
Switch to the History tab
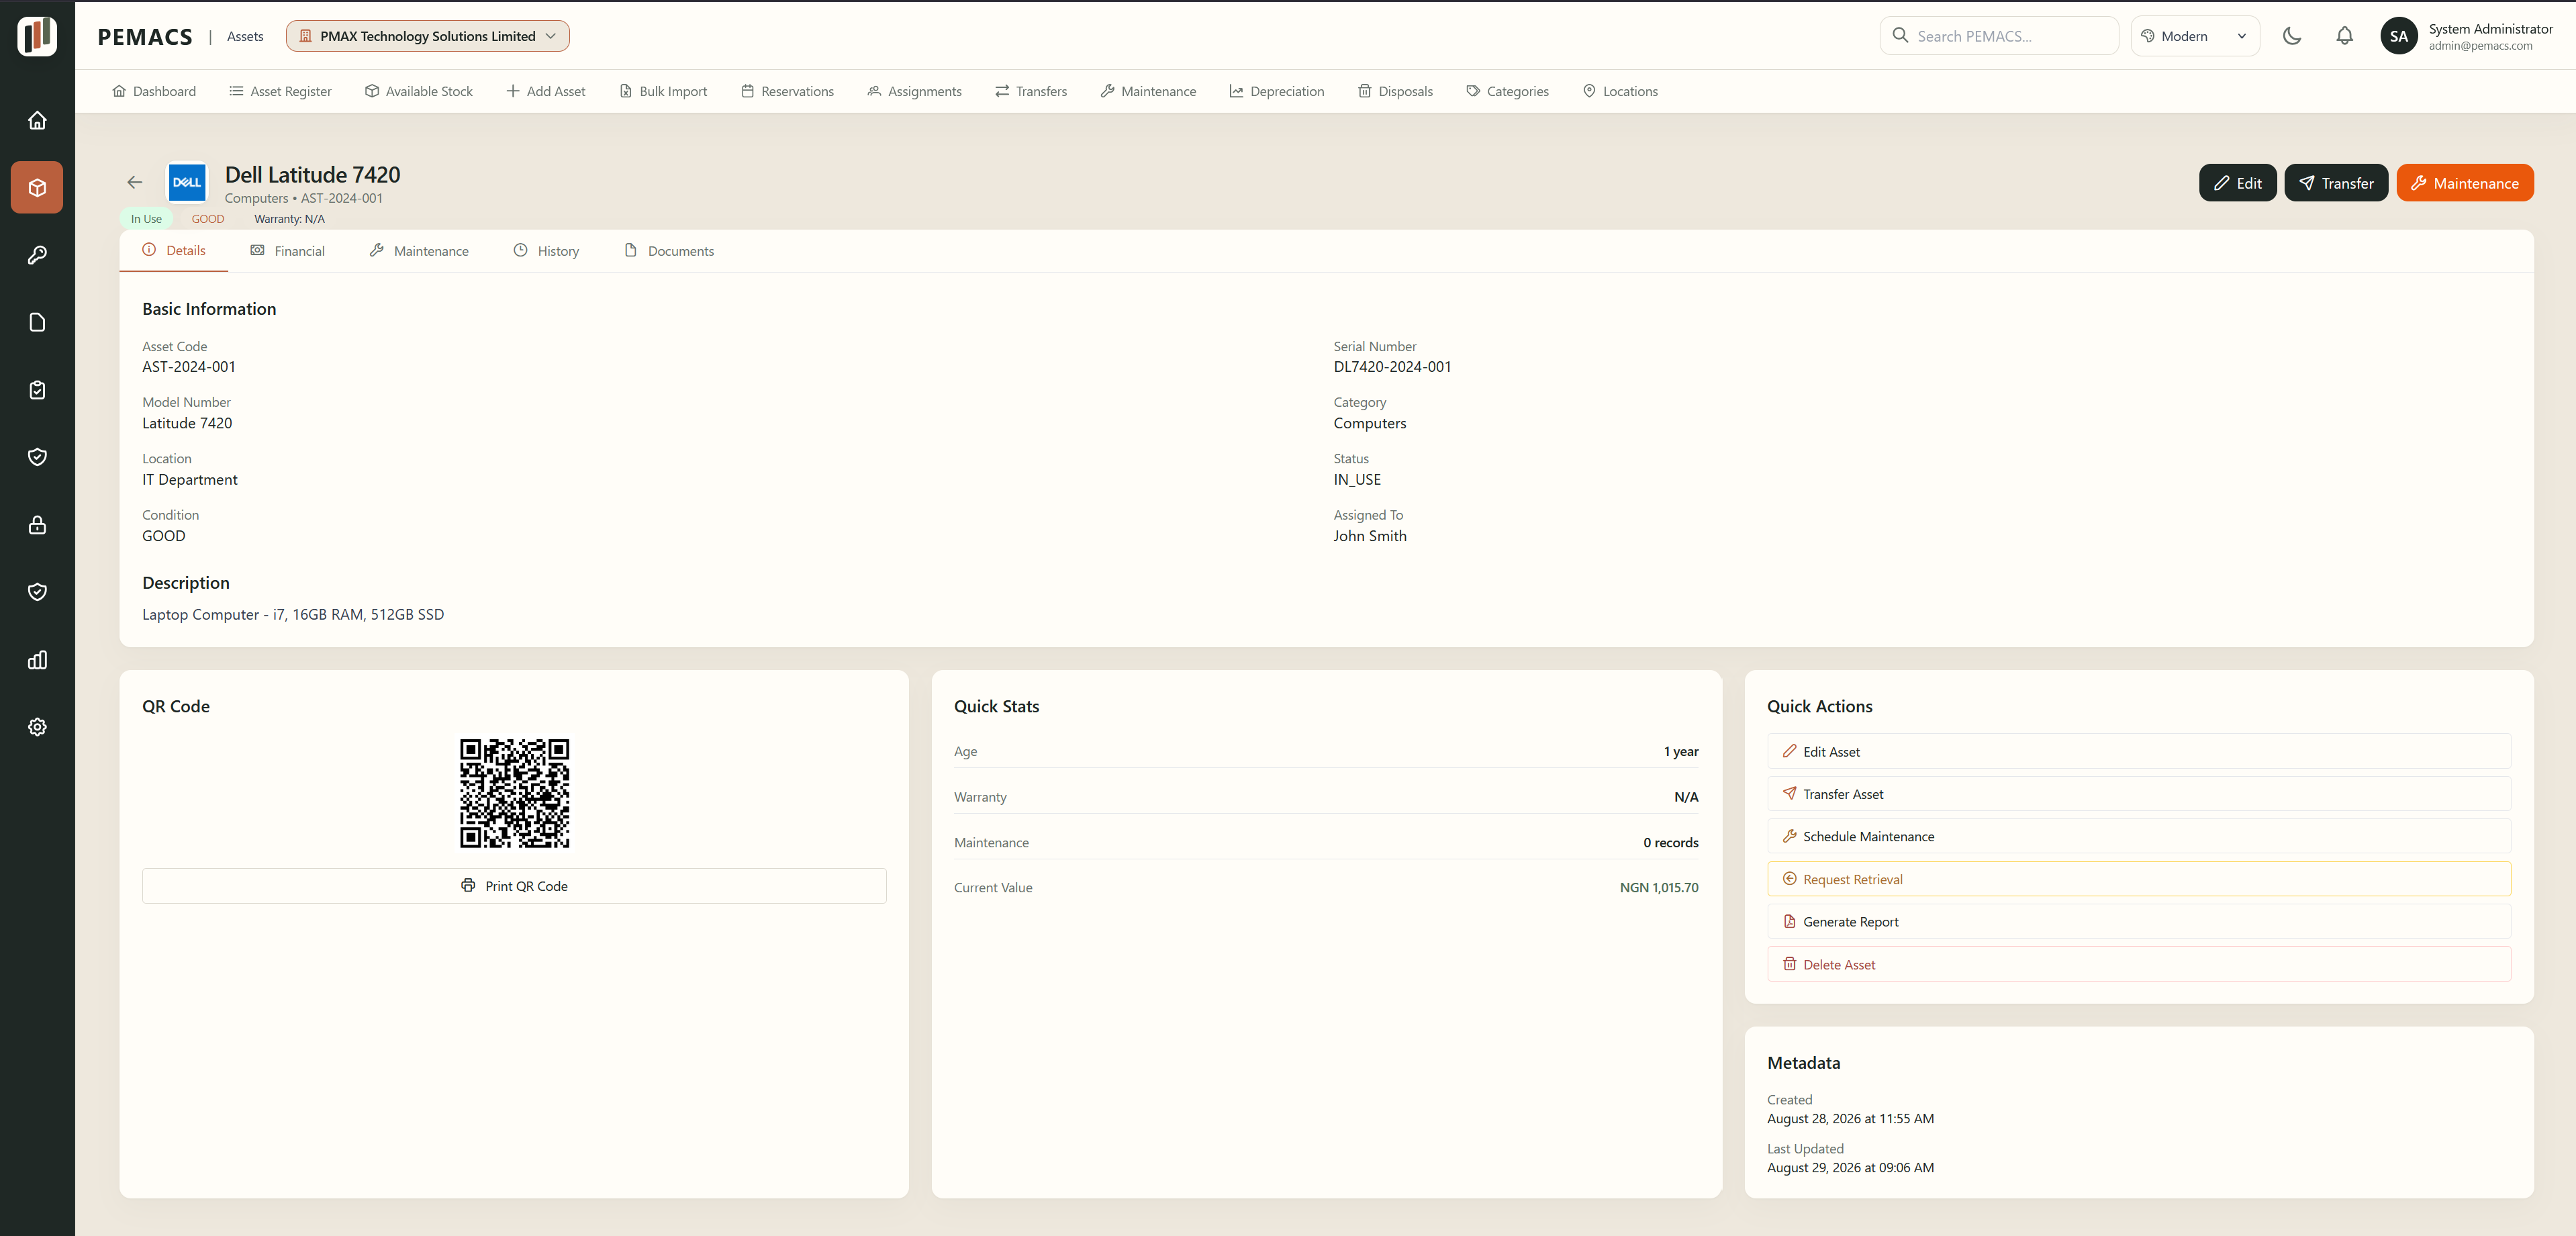[x=547, y=250]
